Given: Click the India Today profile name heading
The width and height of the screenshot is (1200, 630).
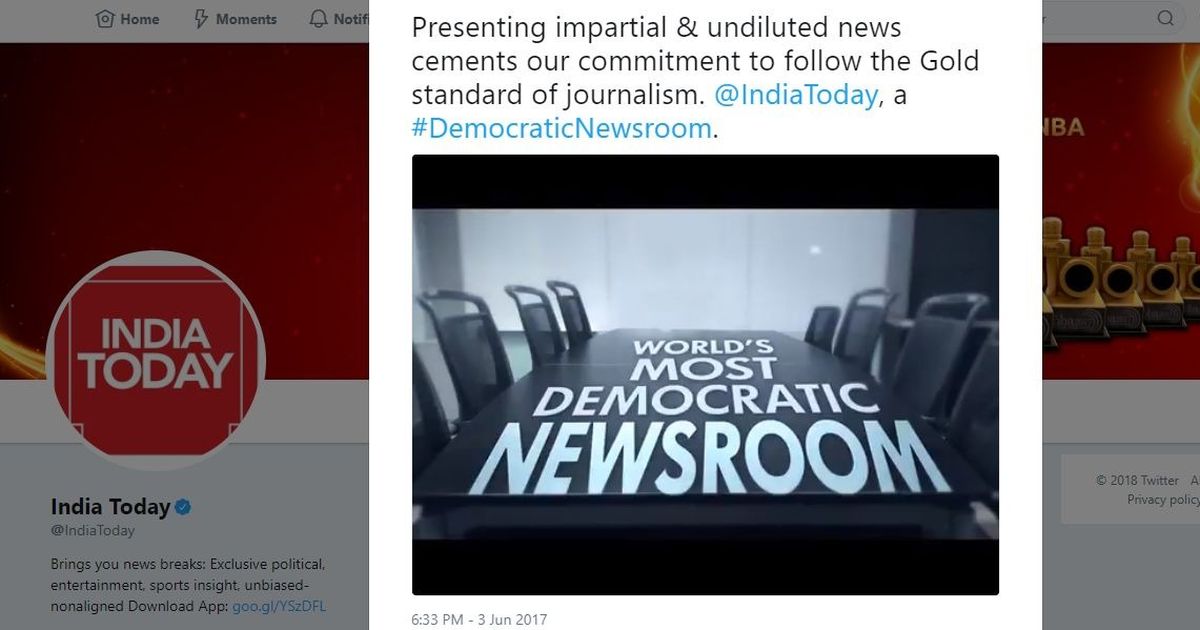Looking at the screenshot, I should [110, 507].
